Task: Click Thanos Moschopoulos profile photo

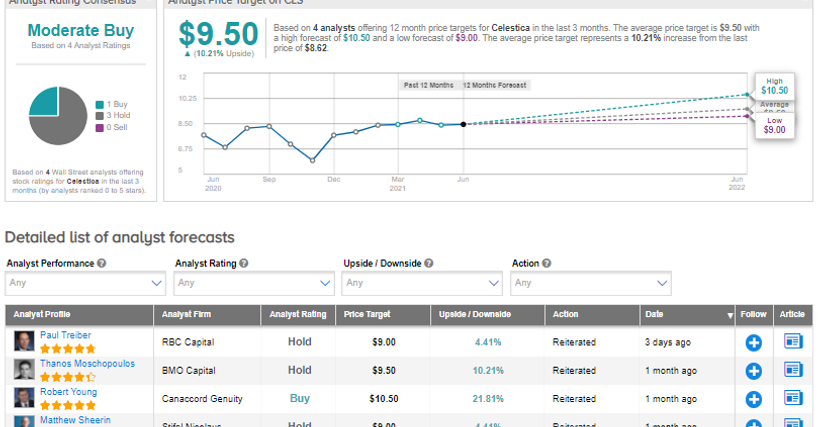Action: pos(24,370)
